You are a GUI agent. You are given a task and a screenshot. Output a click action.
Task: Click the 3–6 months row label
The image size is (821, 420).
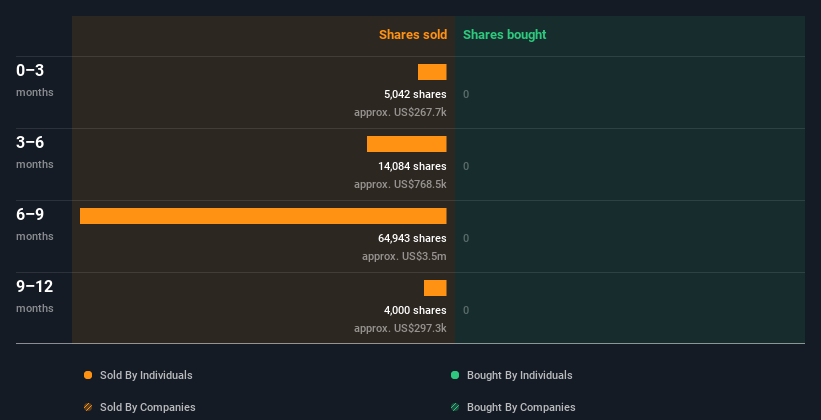pos(35,152)
